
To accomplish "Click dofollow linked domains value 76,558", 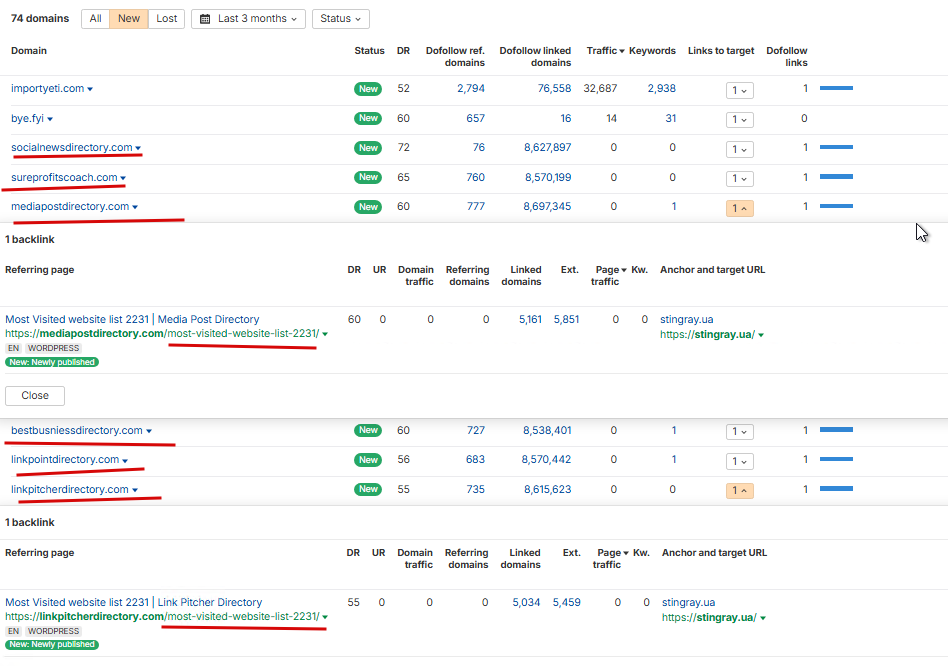I will (554, 88).
